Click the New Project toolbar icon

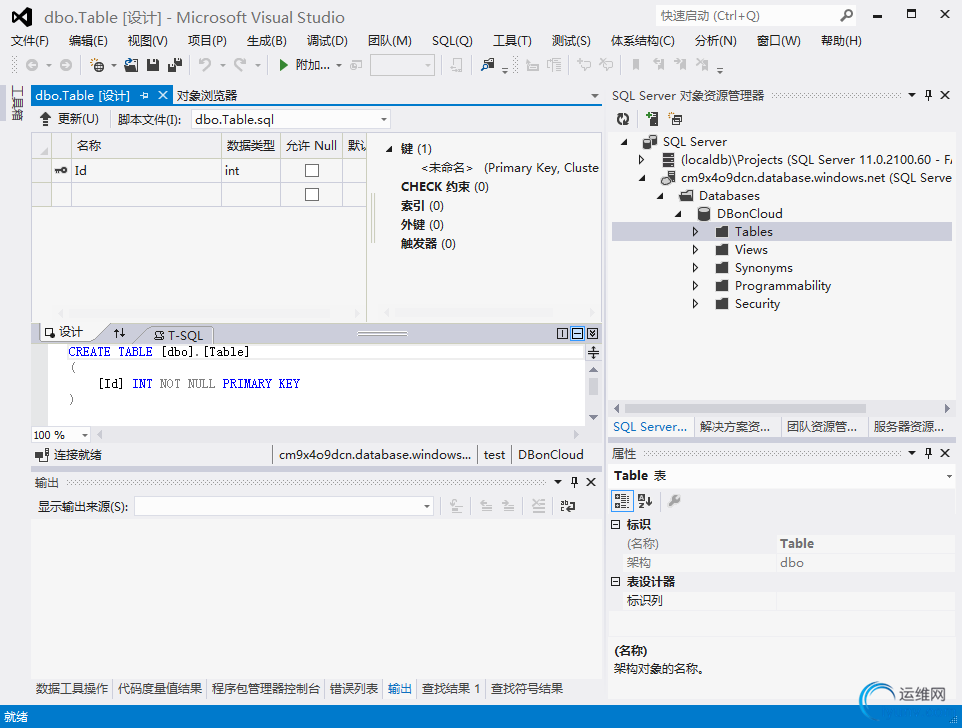point(97,65)
